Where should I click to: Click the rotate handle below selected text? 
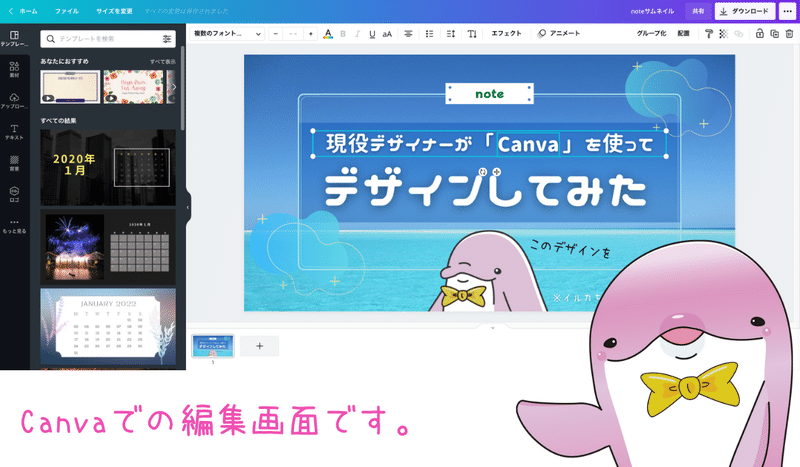point(483,172)
